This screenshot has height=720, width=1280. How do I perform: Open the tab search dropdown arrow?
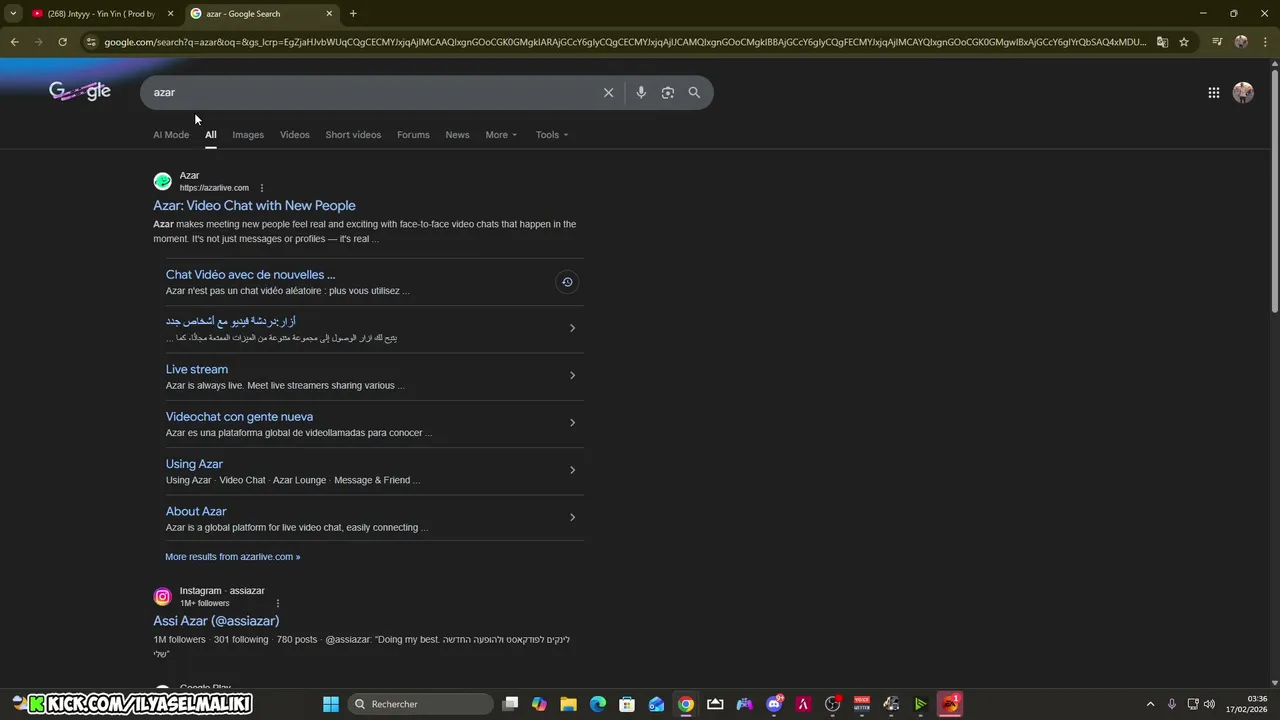point(13,13)
